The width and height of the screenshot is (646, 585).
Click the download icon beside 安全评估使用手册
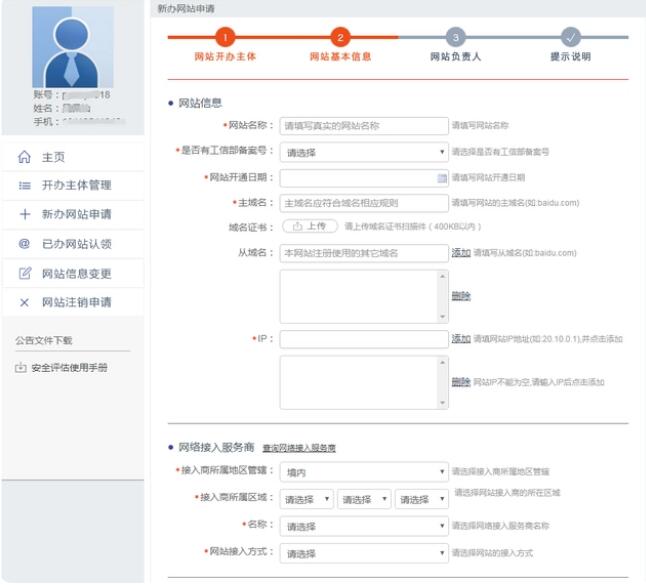click(x=21, y=367)
